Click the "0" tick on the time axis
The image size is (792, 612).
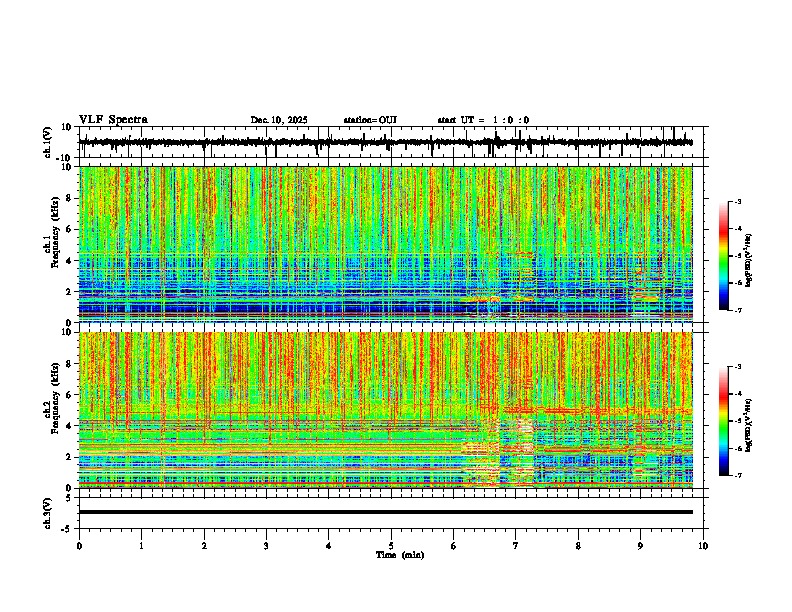click(79, 546)
